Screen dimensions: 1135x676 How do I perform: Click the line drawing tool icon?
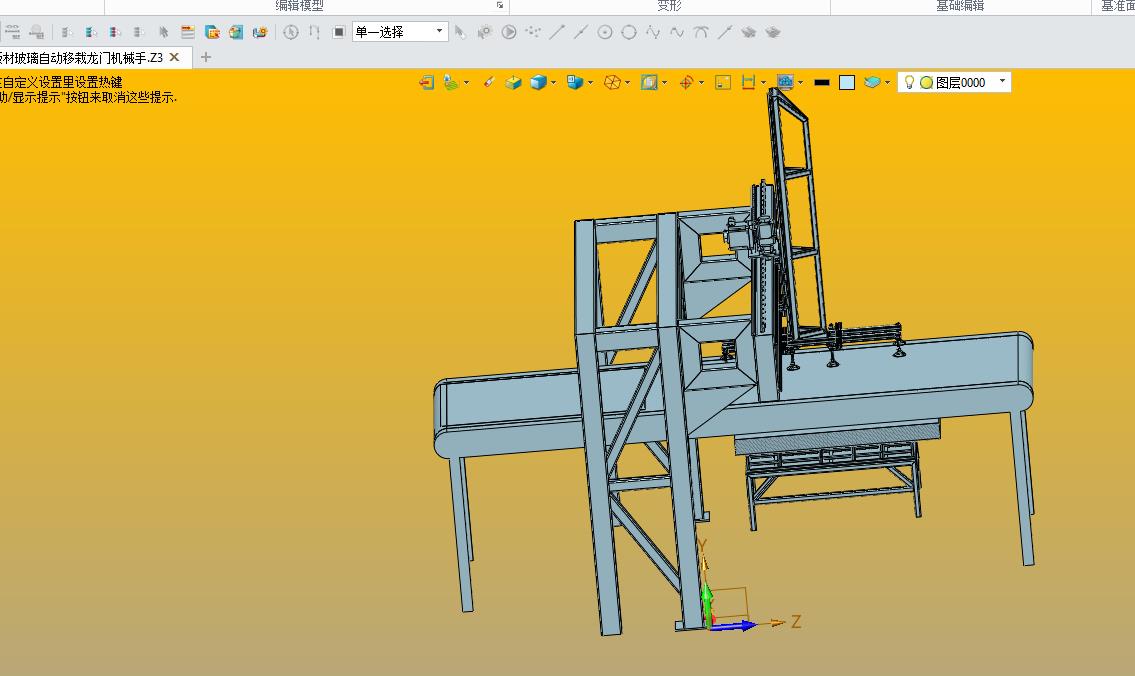pyautogui.click(x=557, y=32)
